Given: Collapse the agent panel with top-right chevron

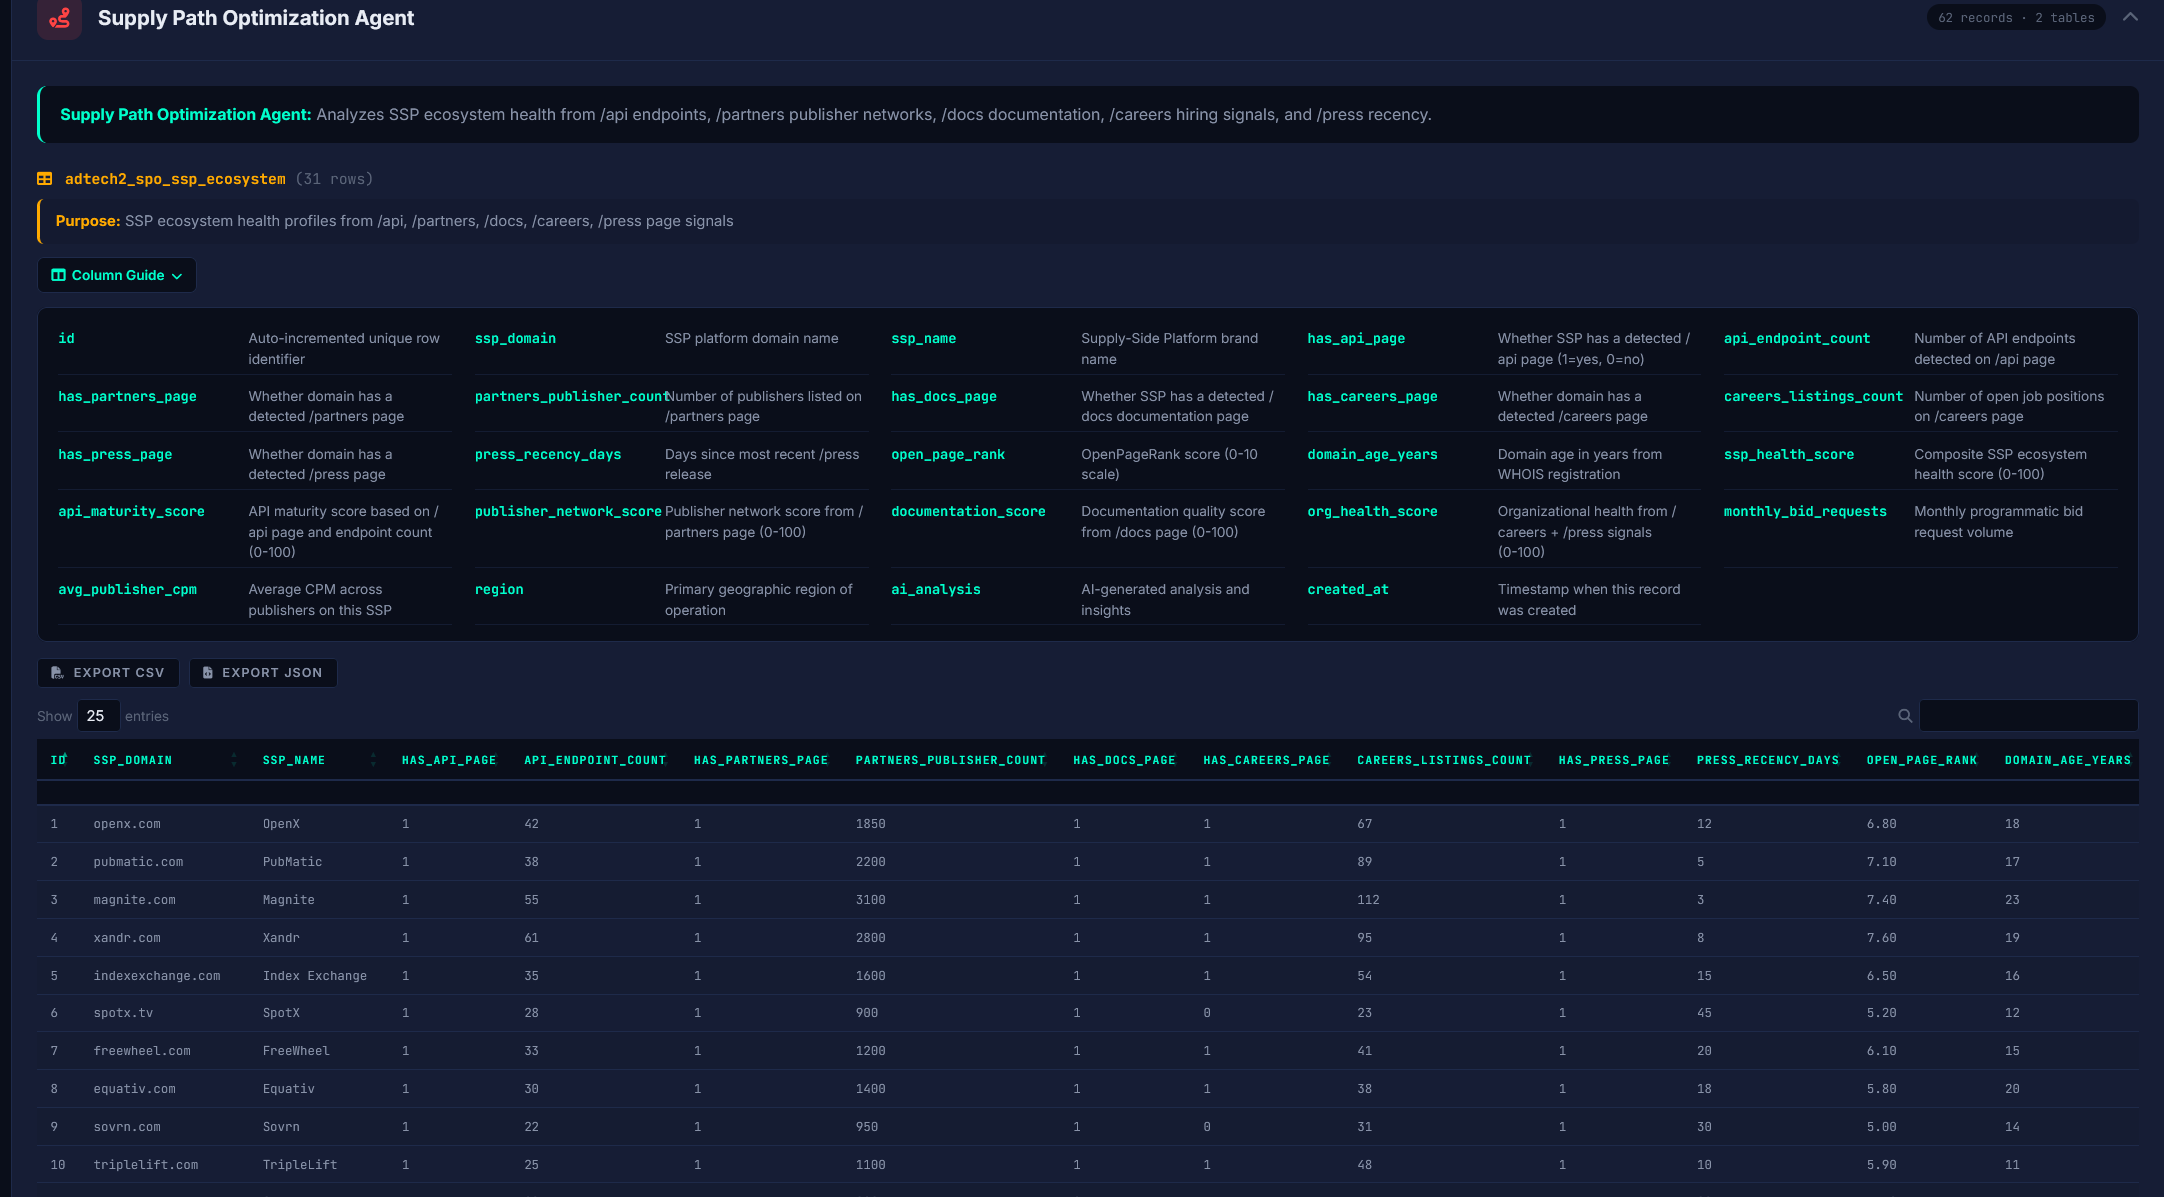Looking at the screenshot, I should (2130, 17).
